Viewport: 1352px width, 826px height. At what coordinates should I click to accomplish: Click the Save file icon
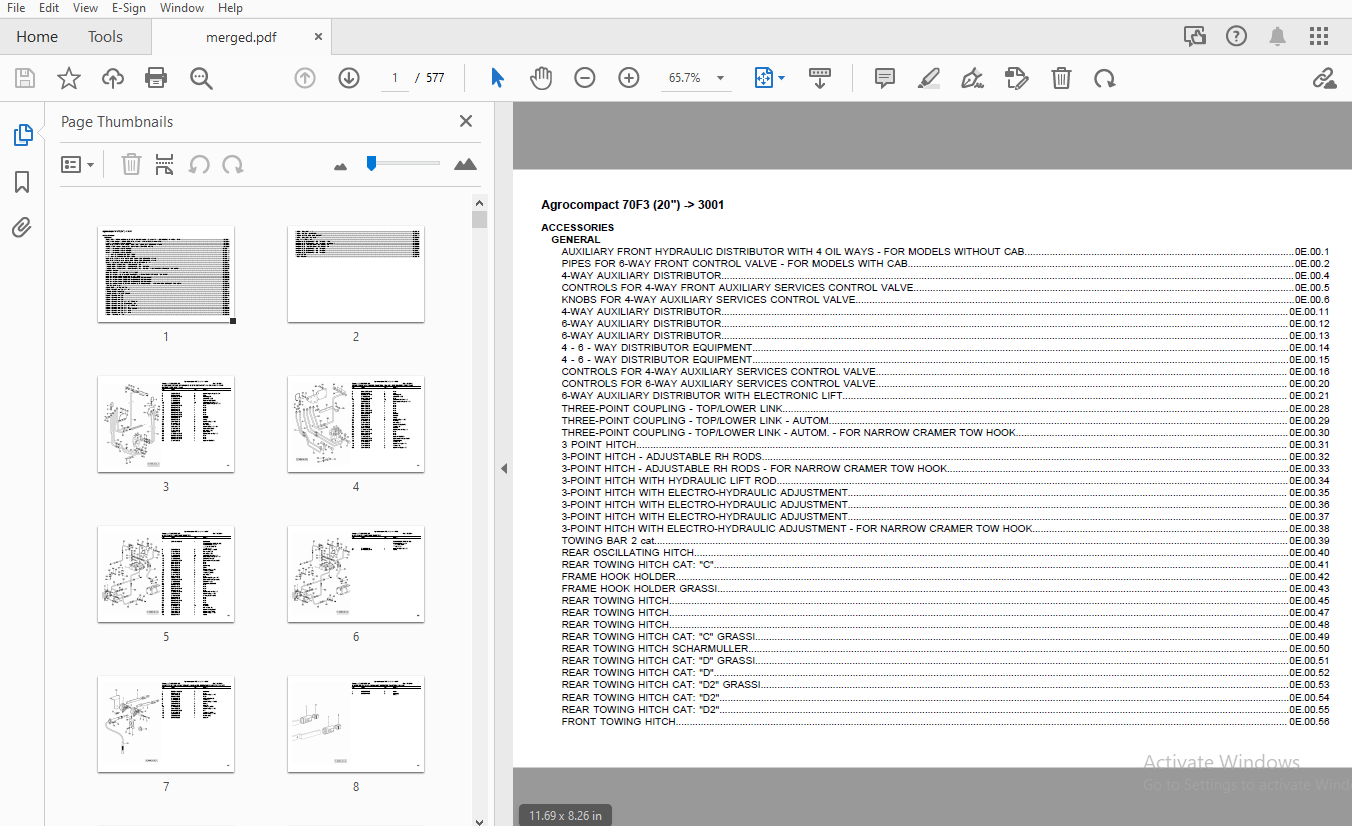pyautogui.click(x=25, y=78)
